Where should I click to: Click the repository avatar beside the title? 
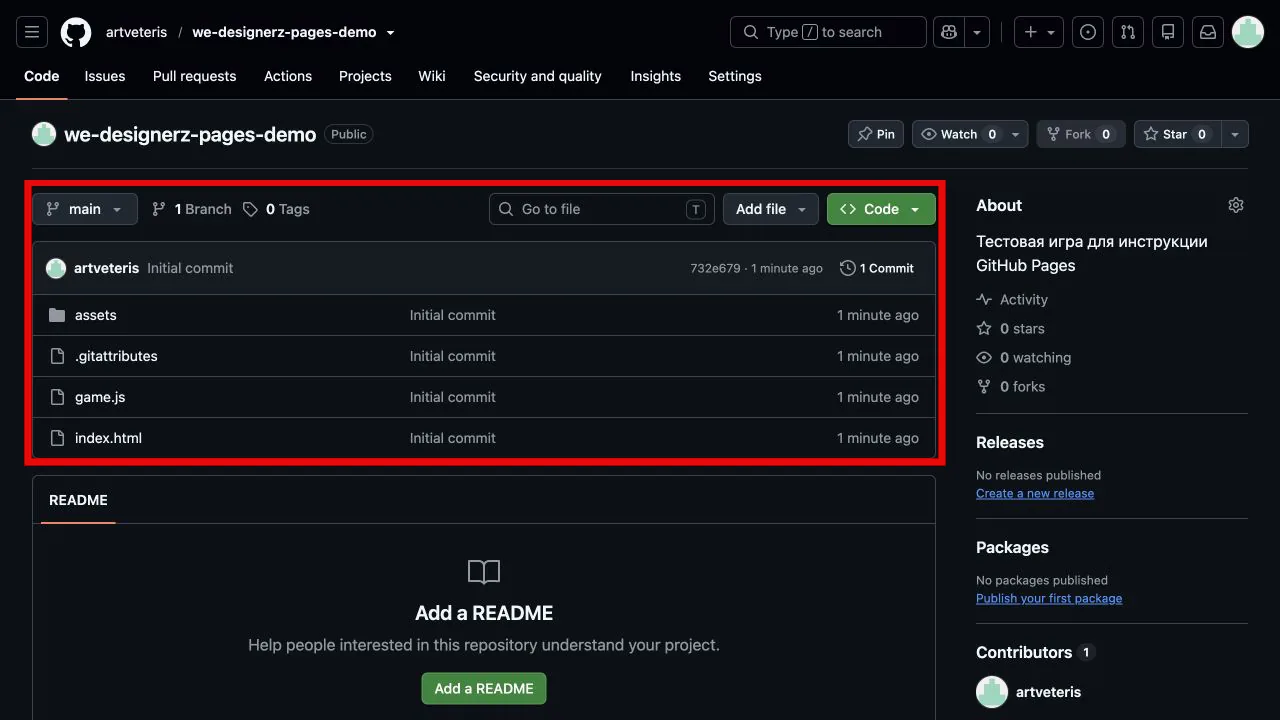click(44, 134)
